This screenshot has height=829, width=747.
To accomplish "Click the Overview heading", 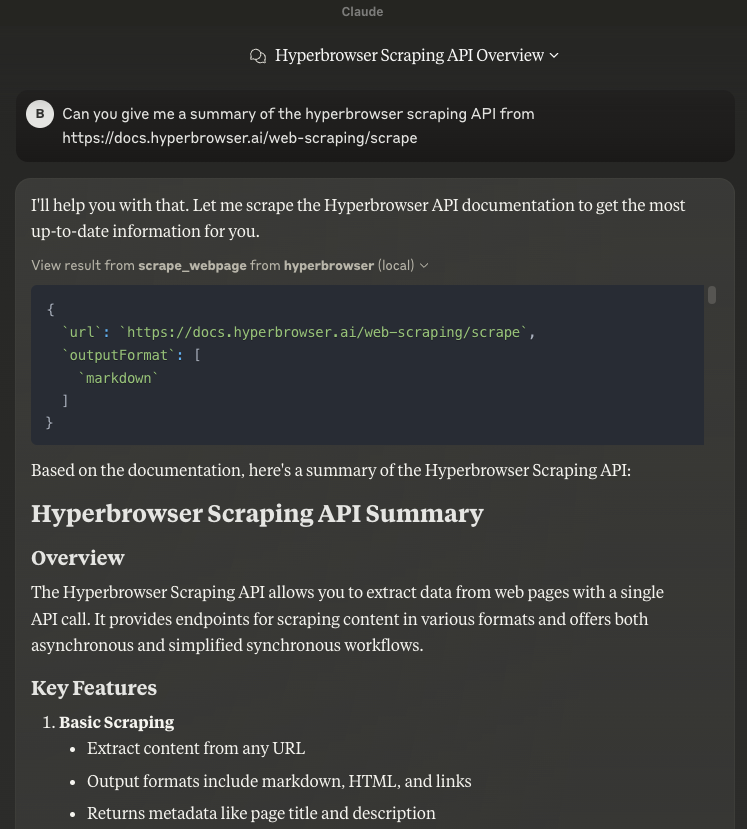I will [78, 558].
